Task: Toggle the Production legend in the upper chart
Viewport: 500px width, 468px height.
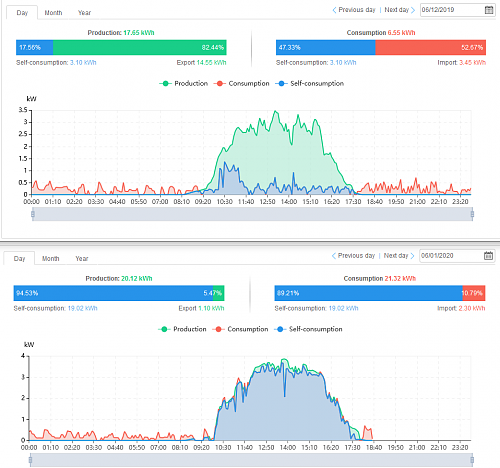Action: point(183,83)
